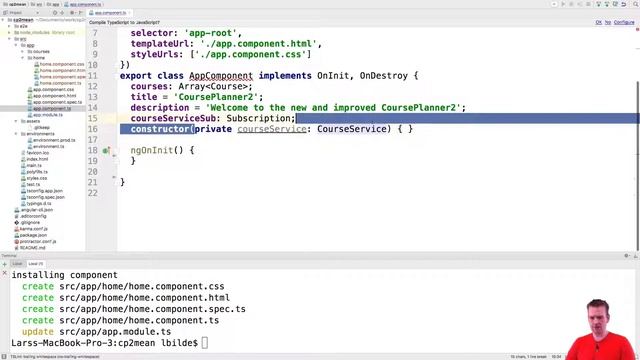The image size is (640, 360).
Task: Select app.component.spec.ts in project tree
Action: 55,102
